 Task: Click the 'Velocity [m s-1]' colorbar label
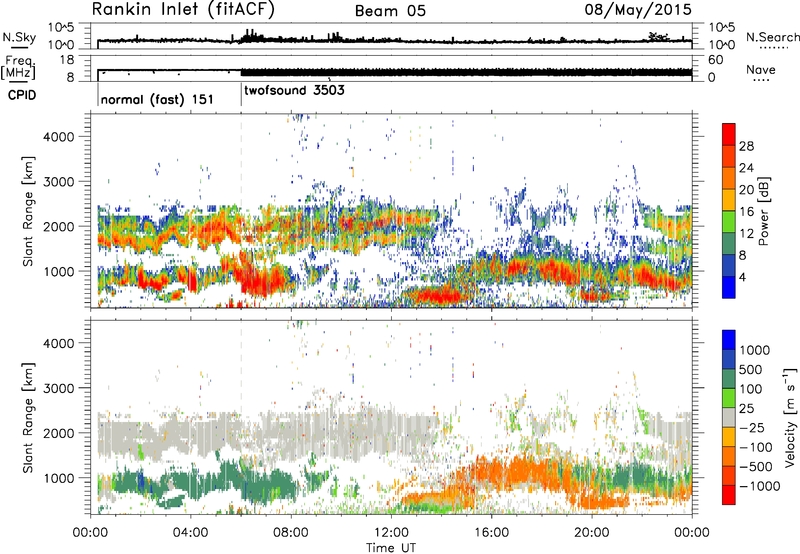coord(790,417)
